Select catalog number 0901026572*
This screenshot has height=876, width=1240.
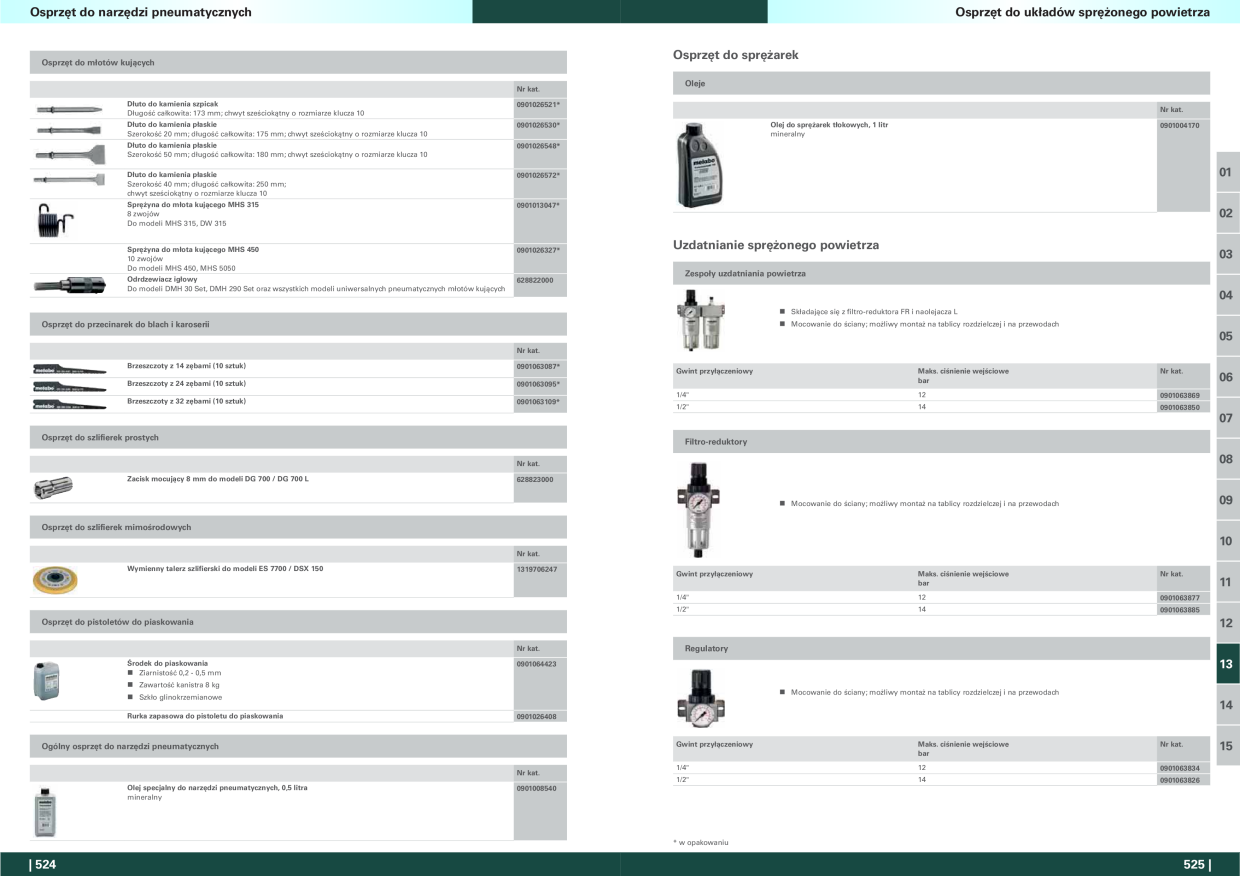pyautogui.click(x=538, y=175)
